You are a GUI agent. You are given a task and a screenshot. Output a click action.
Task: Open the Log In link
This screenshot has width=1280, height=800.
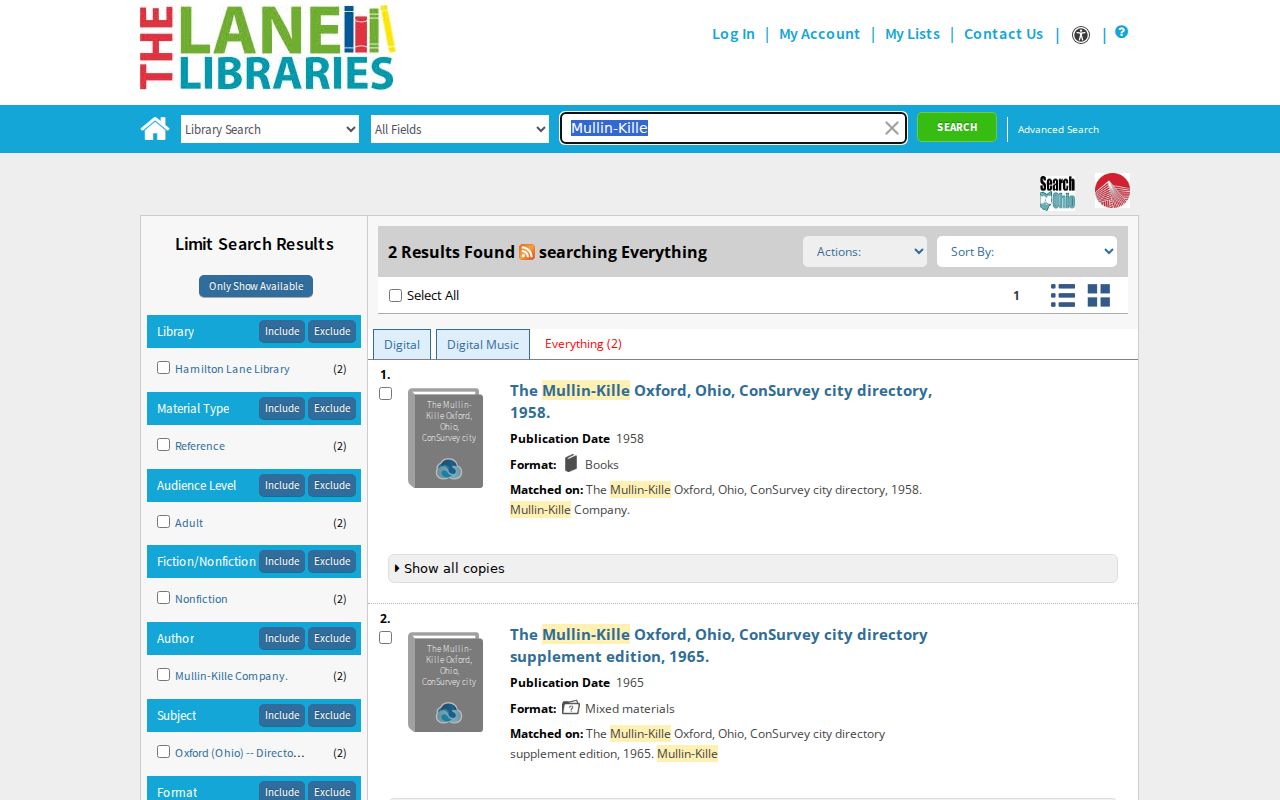733,34
